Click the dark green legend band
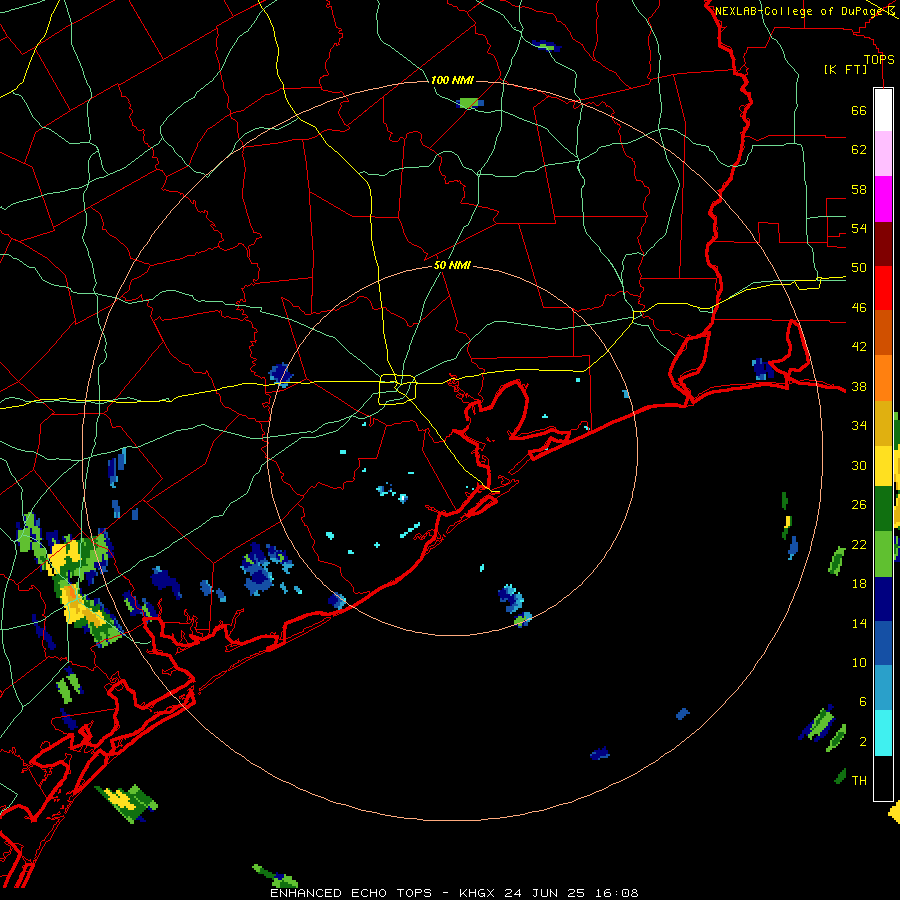The image size is (900, 900). point(883,509)
